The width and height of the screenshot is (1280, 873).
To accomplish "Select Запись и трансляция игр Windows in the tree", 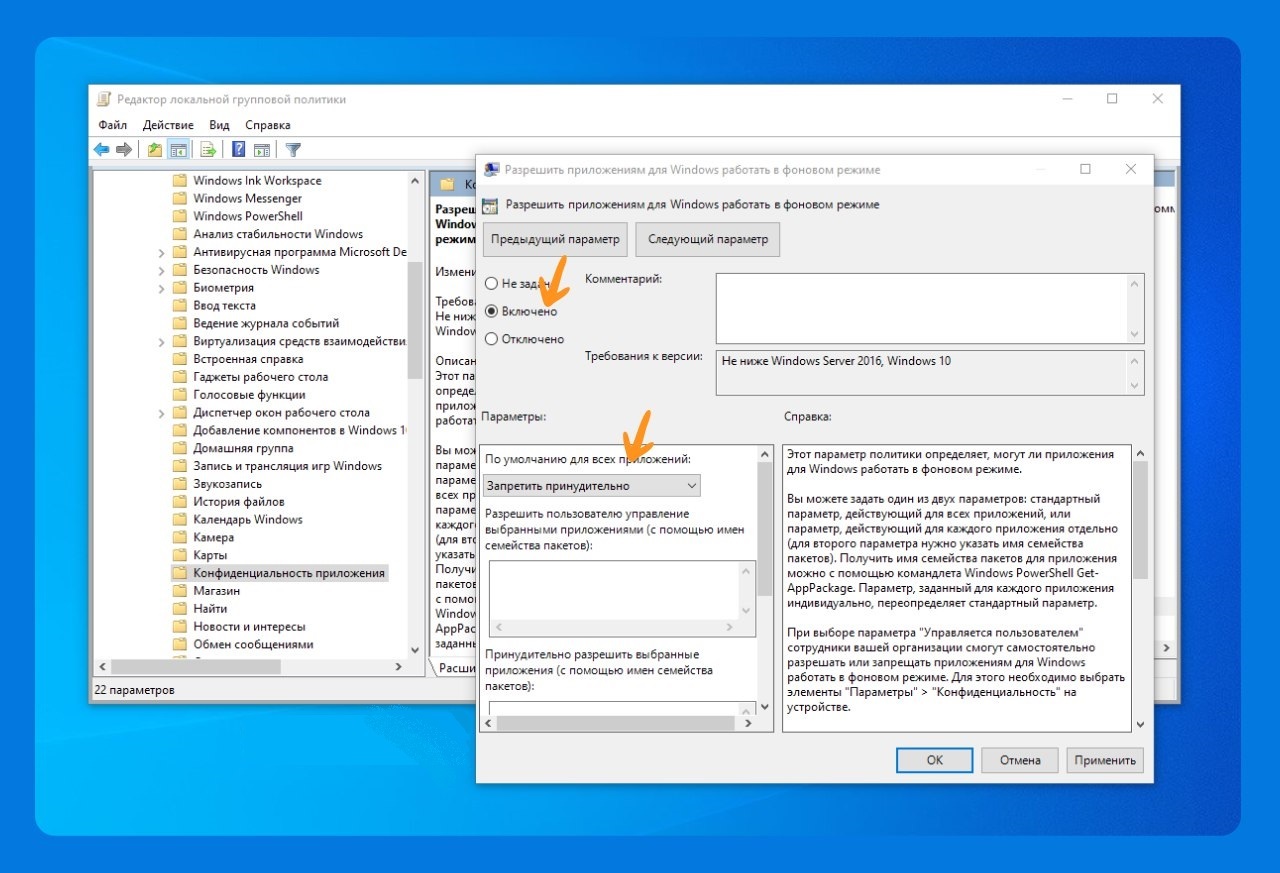I will click(x=287, y=466).
